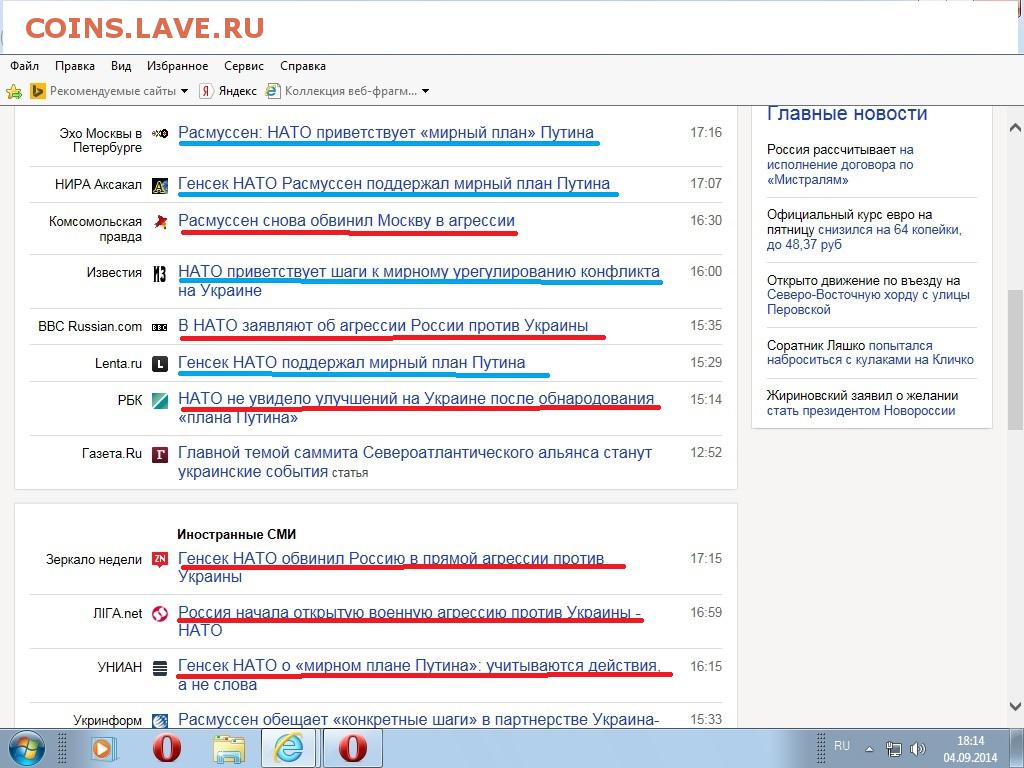Viewport: 1024px width, 768px height.
Task: Open УНИАН headline about «мирном плане Путина»
Action: [419, 675]
